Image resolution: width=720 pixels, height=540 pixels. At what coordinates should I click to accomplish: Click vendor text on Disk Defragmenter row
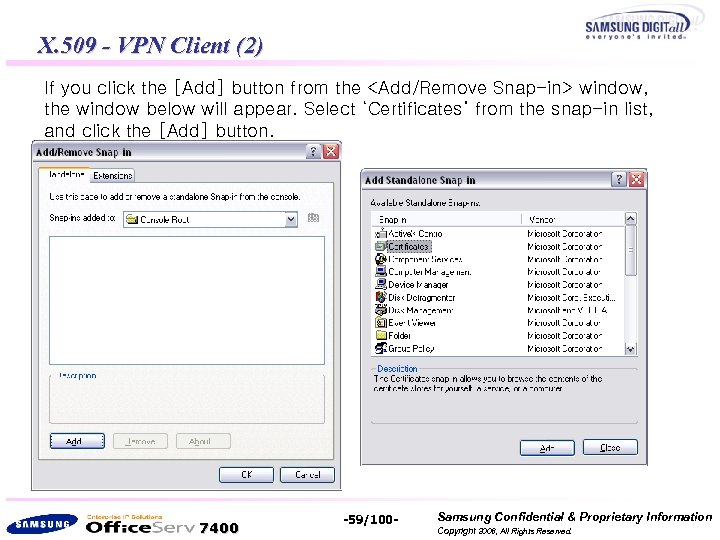point(571,298)
